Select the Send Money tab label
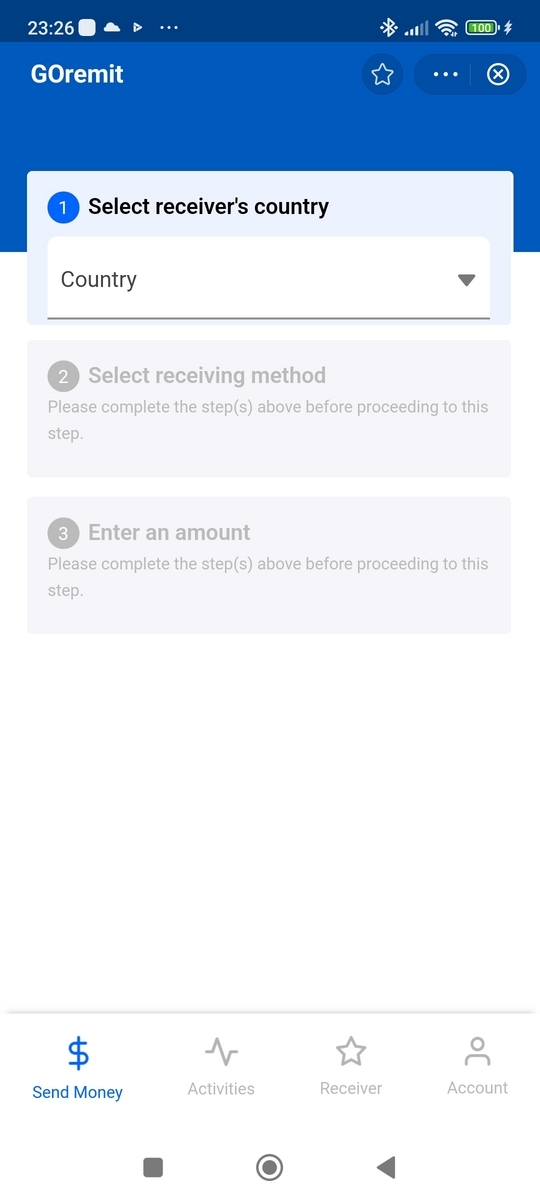The height and width of the screenshot is (1200, 540). coord(78,1092)
